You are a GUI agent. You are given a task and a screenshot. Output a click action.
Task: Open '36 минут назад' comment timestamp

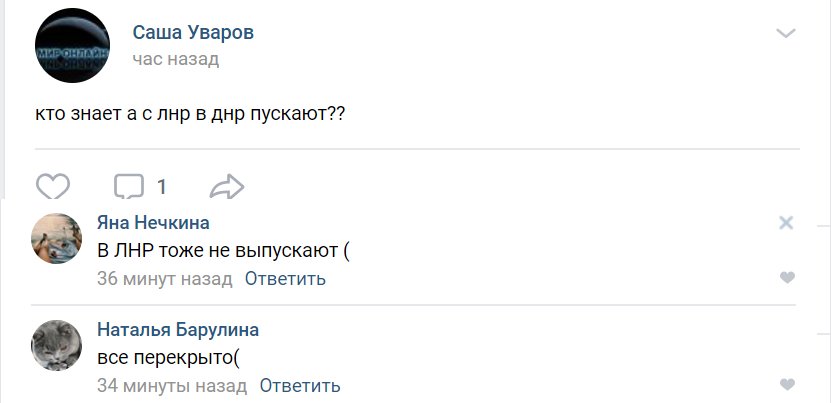click(165, 278)
